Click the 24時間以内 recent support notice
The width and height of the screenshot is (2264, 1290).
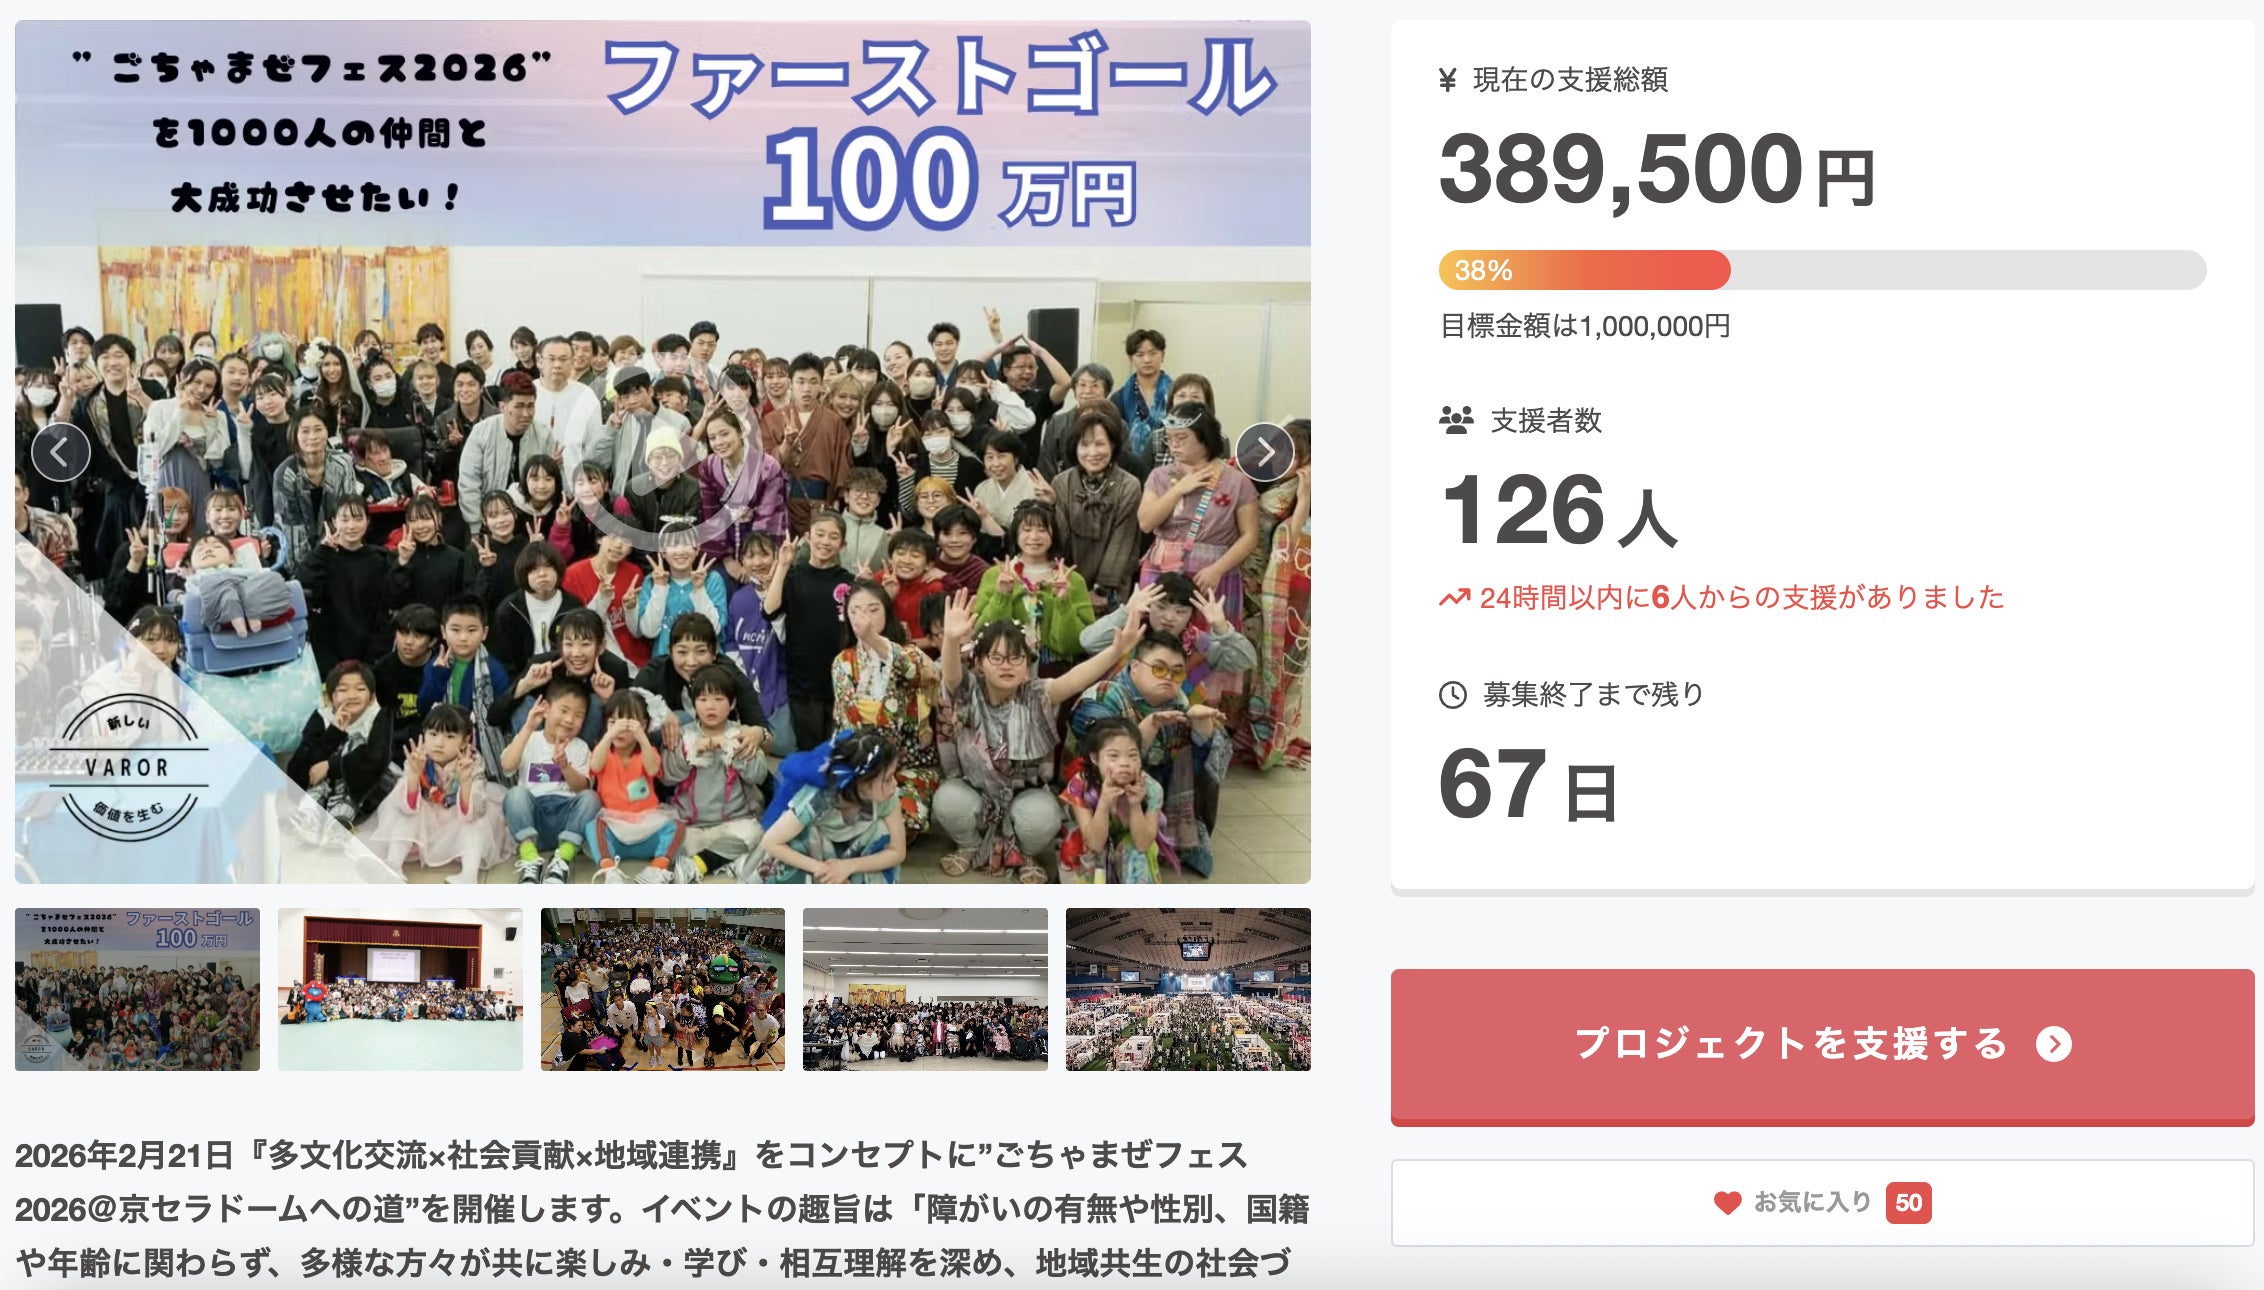(x=1740, y=598)
